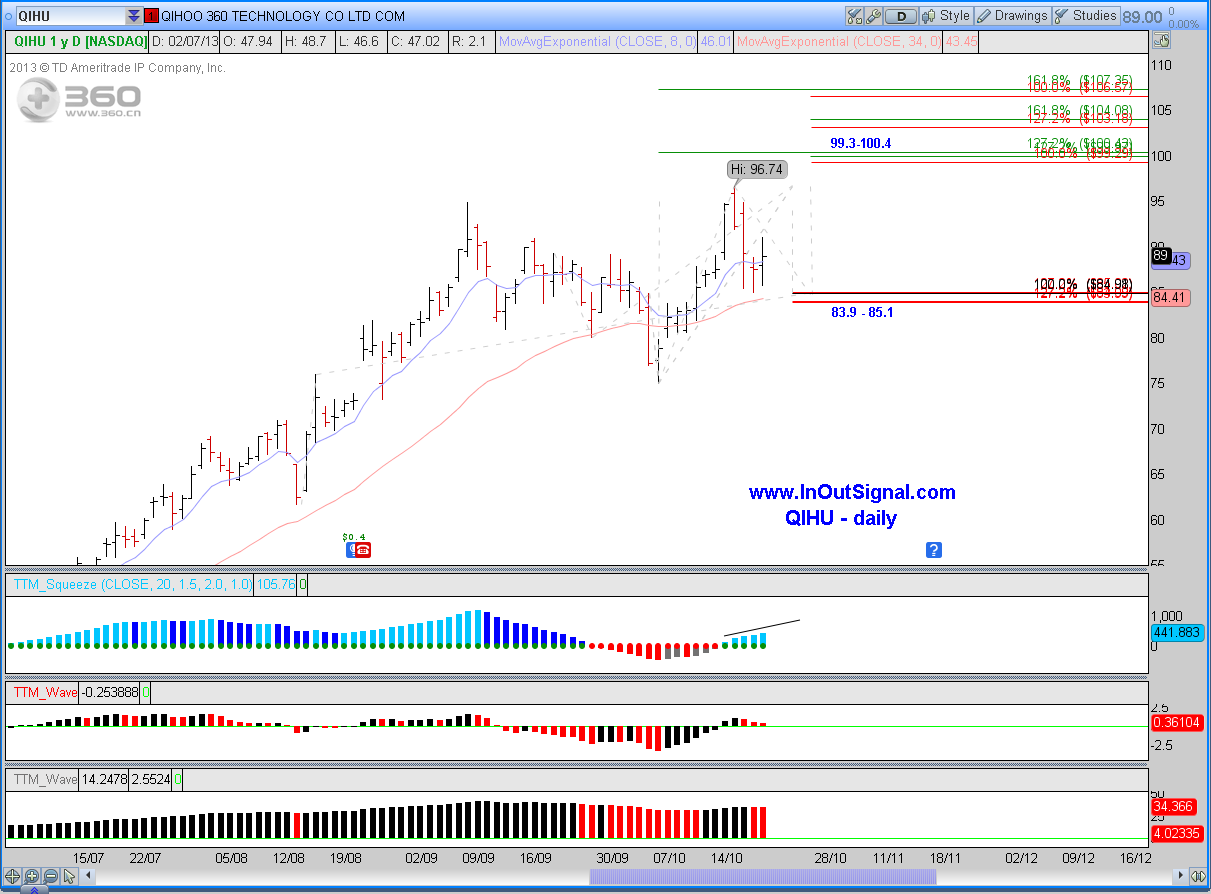The height and width of the screenshot is (894, 1211).
Task: Click the QIHU 1 y D [NASDAQ] label
Action: pos(80,41)
